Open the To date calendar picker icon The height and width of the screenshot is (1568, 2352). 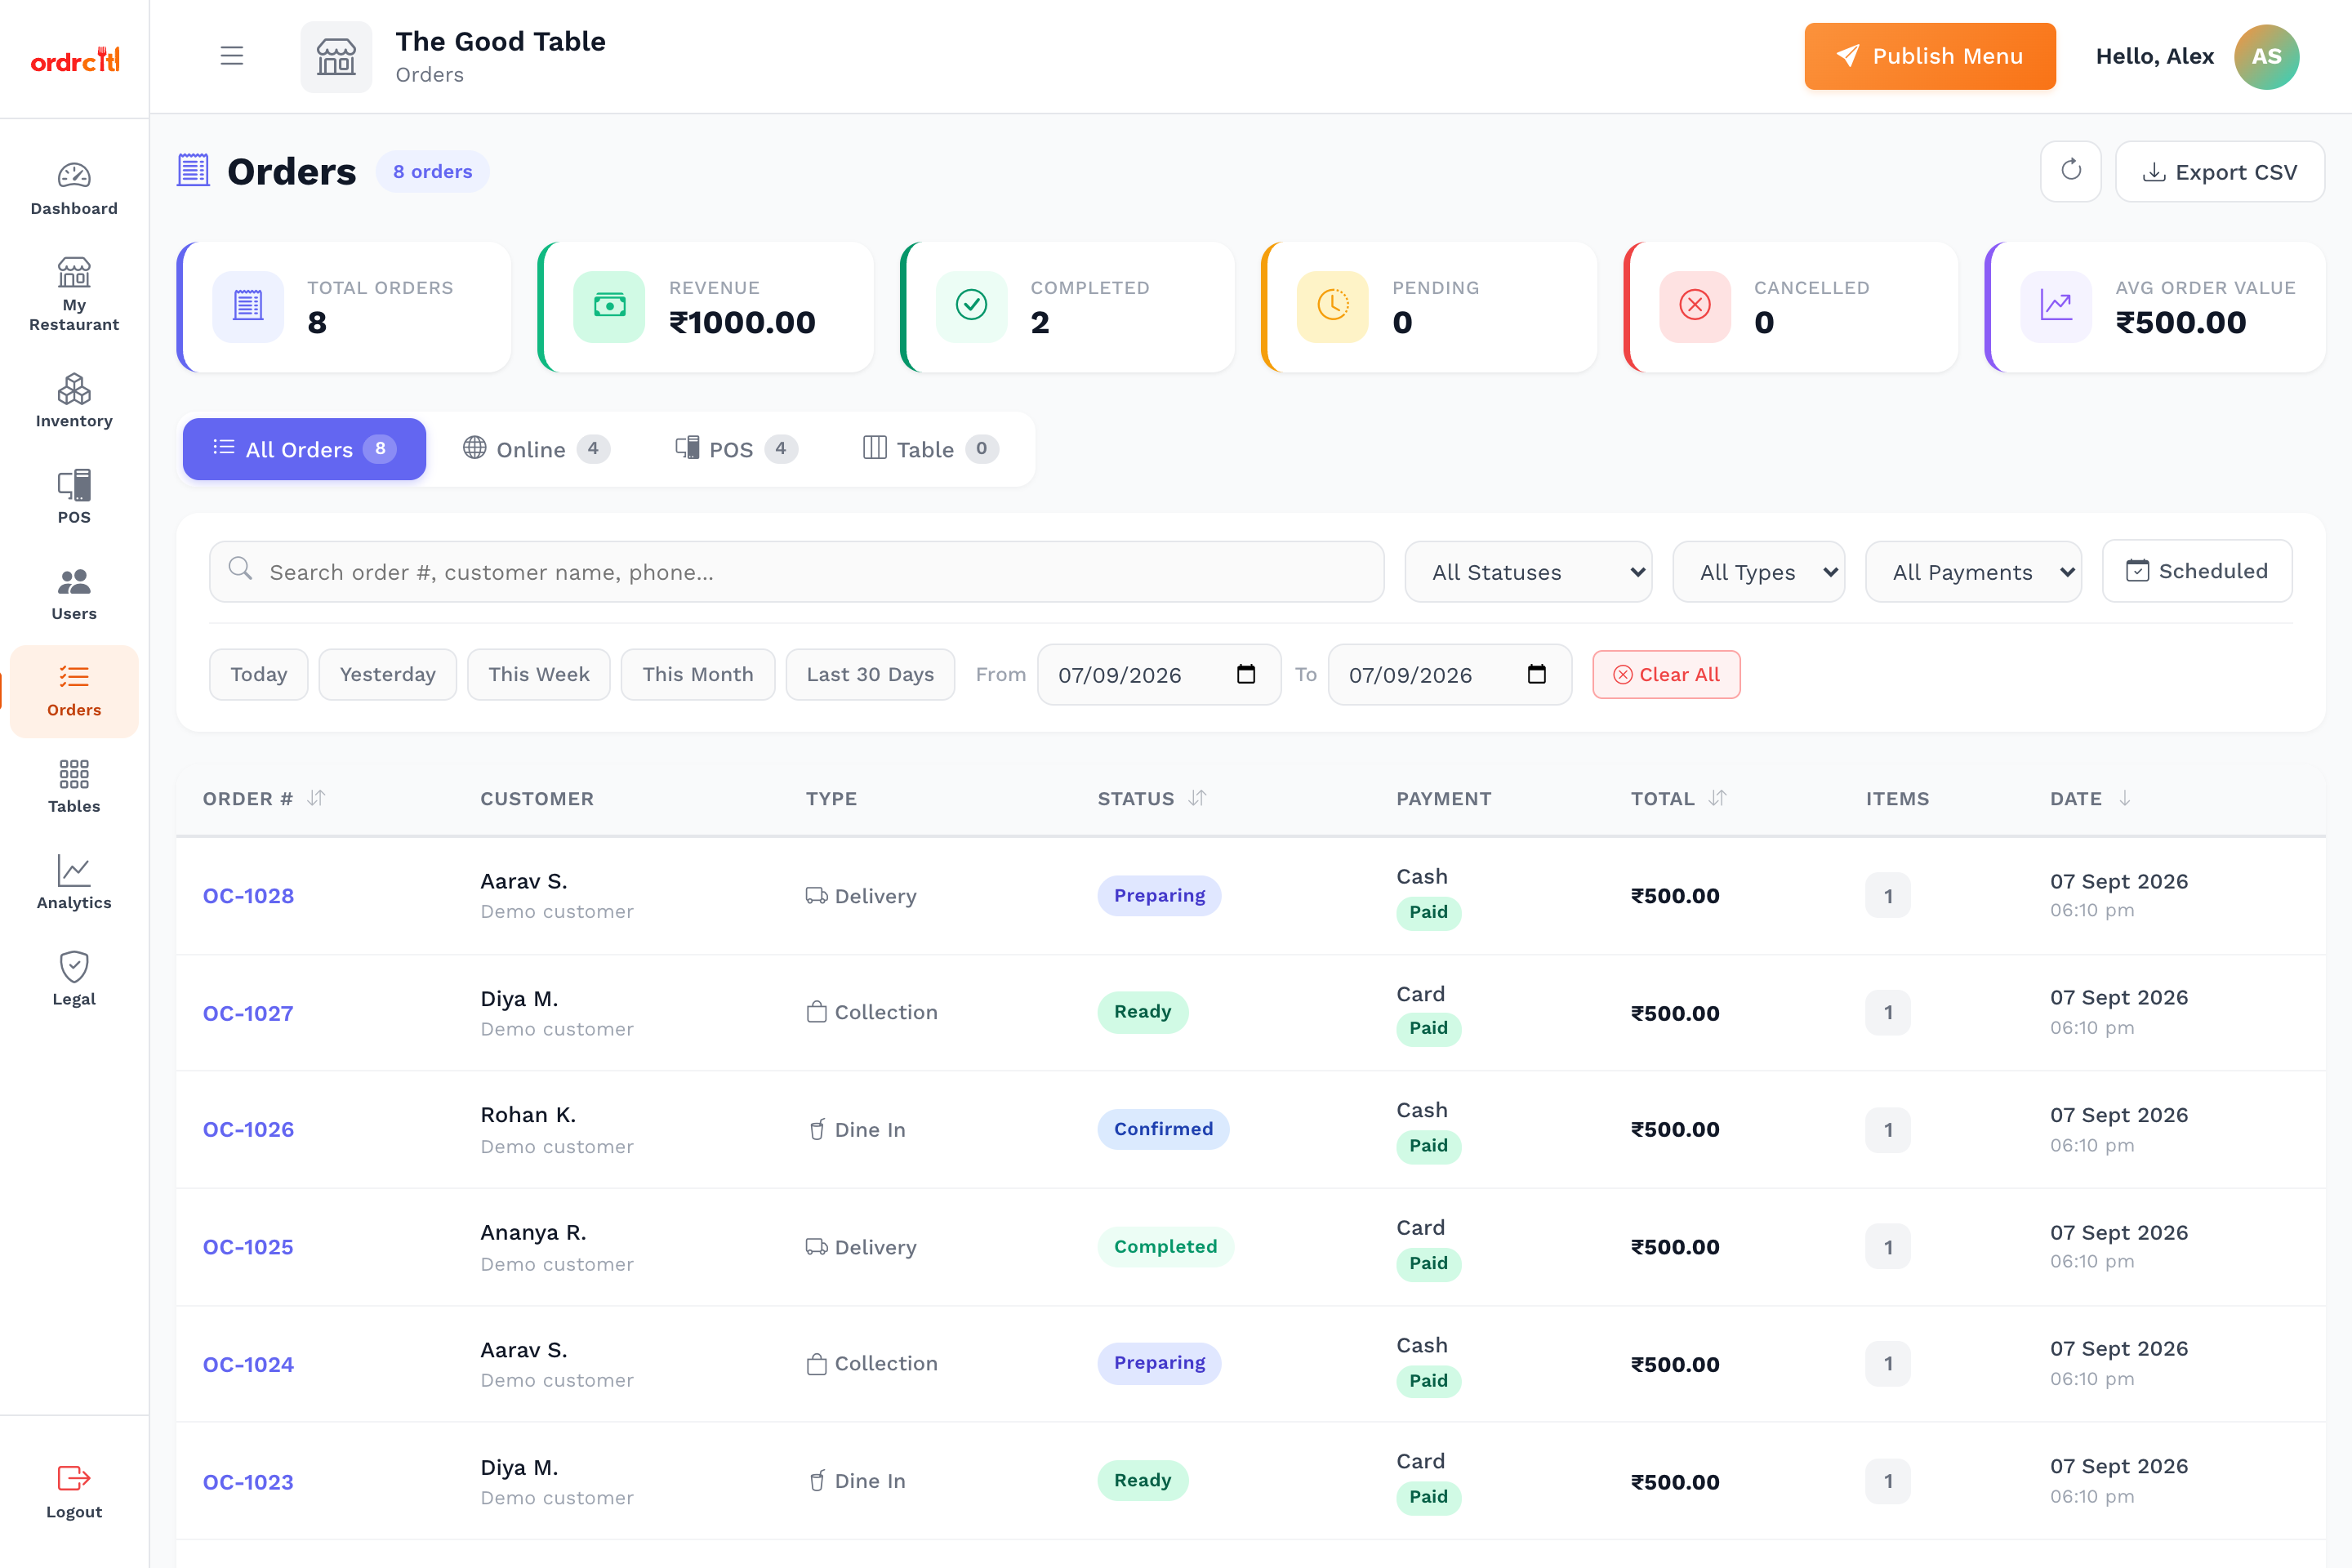(x=1537, y=674)
